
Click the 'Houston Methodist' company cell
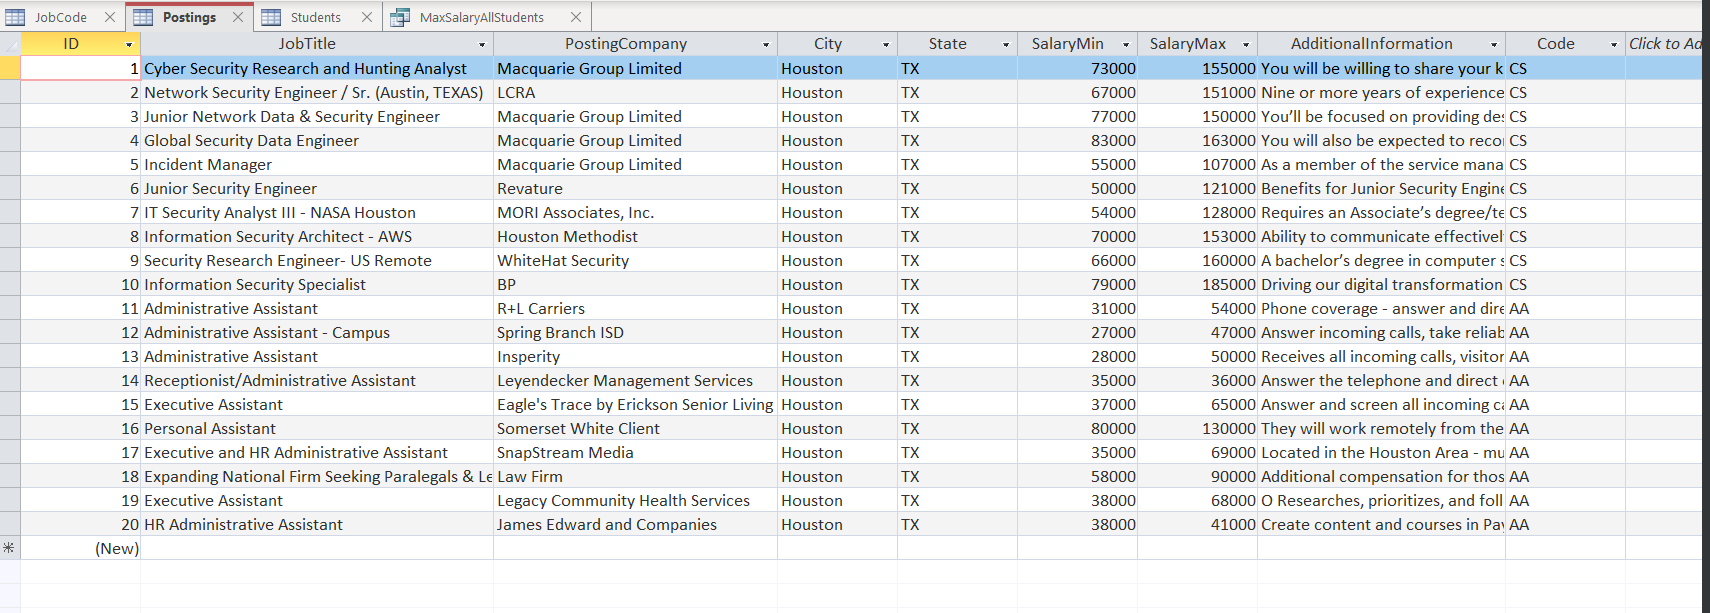point(635,236)
